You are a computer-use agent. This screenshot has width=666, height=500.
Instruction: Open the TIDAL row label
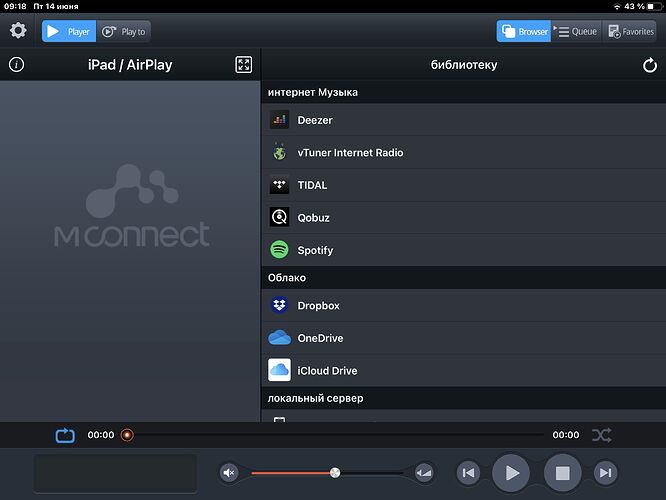[x=312, y=185]
